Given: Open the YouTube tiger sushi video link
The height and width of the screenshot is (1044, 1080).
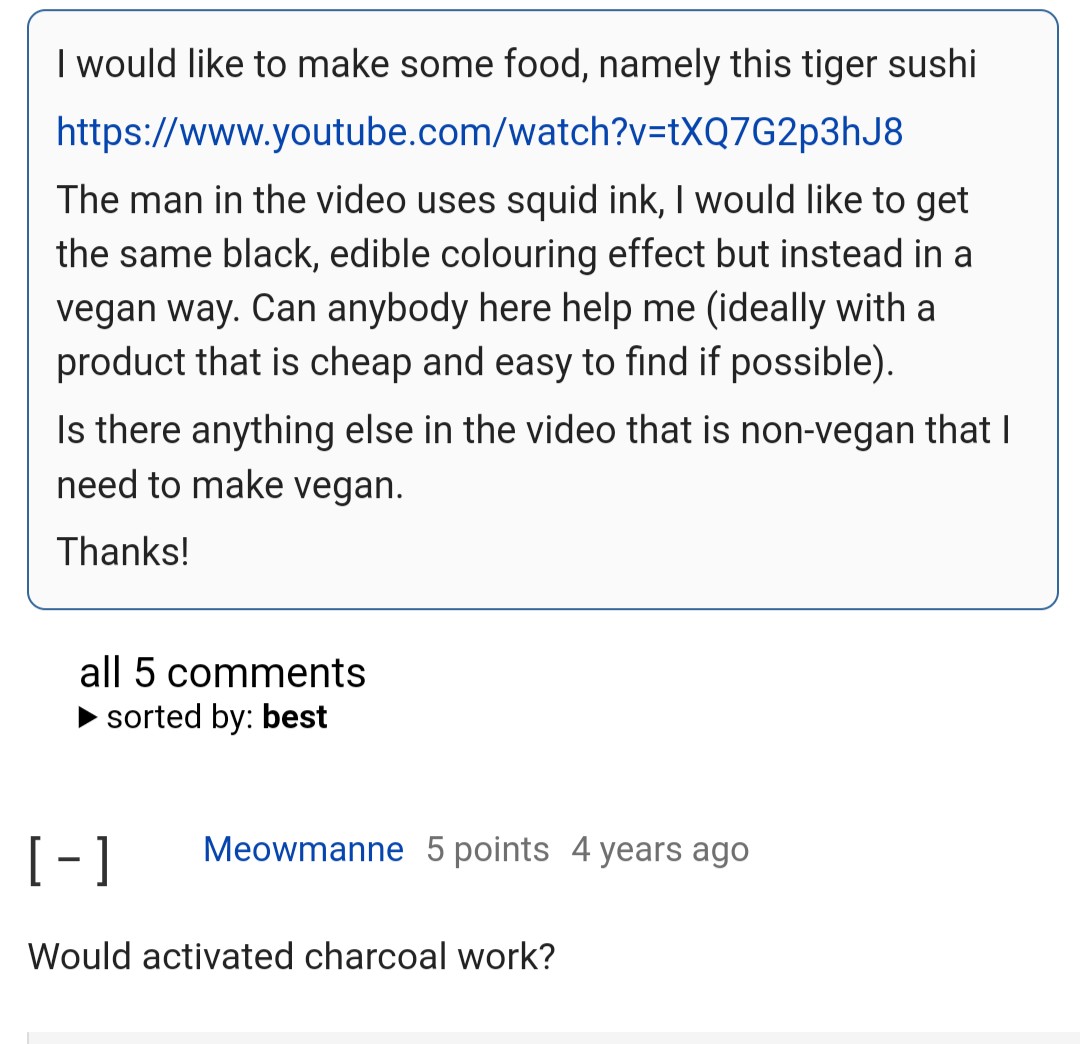Looking at the screenshot, I should [480, 131].
